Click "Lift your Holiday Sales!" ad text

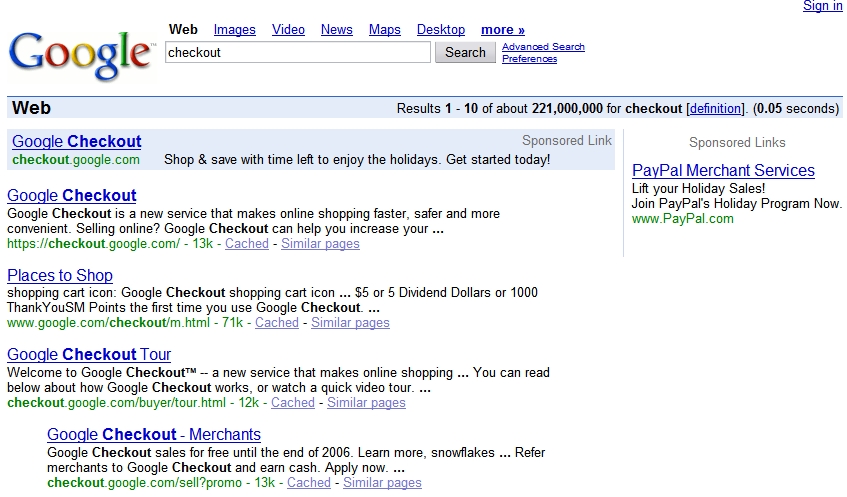tap(698, 189)
